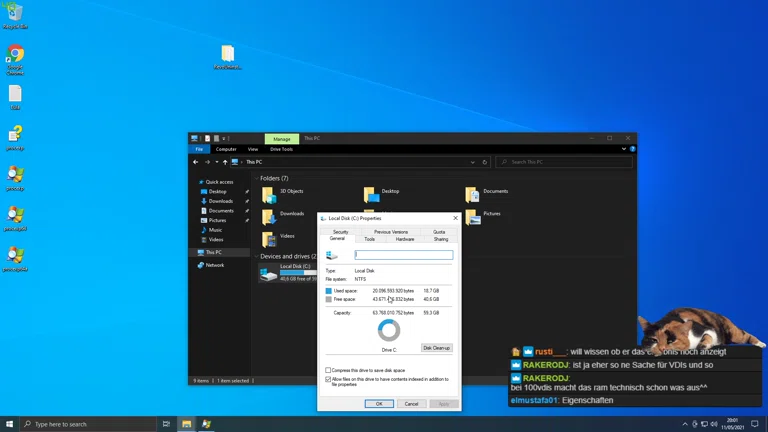Open Task View on the taskbar
Screen dimensions: 768x432
click(x=167, y=424)
